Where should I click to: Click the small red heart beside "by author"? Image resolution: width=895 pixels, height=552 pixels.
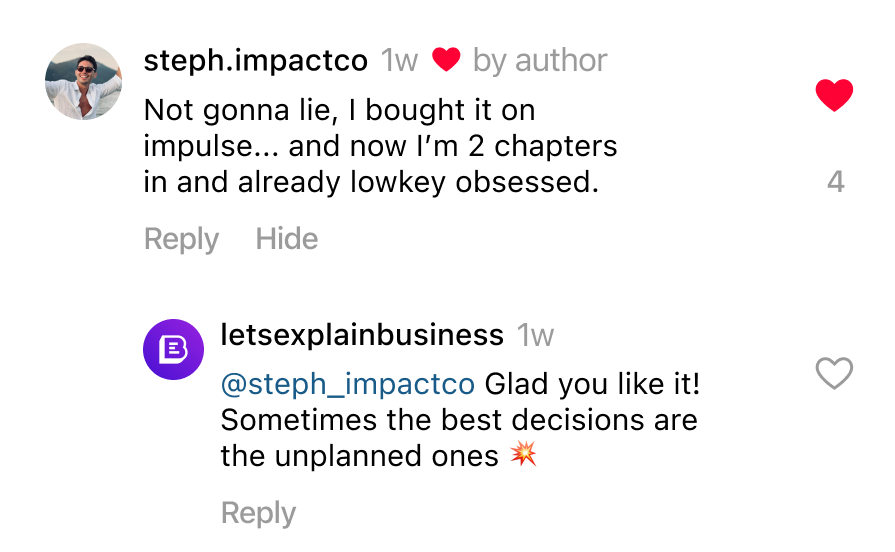click(445, 61)
